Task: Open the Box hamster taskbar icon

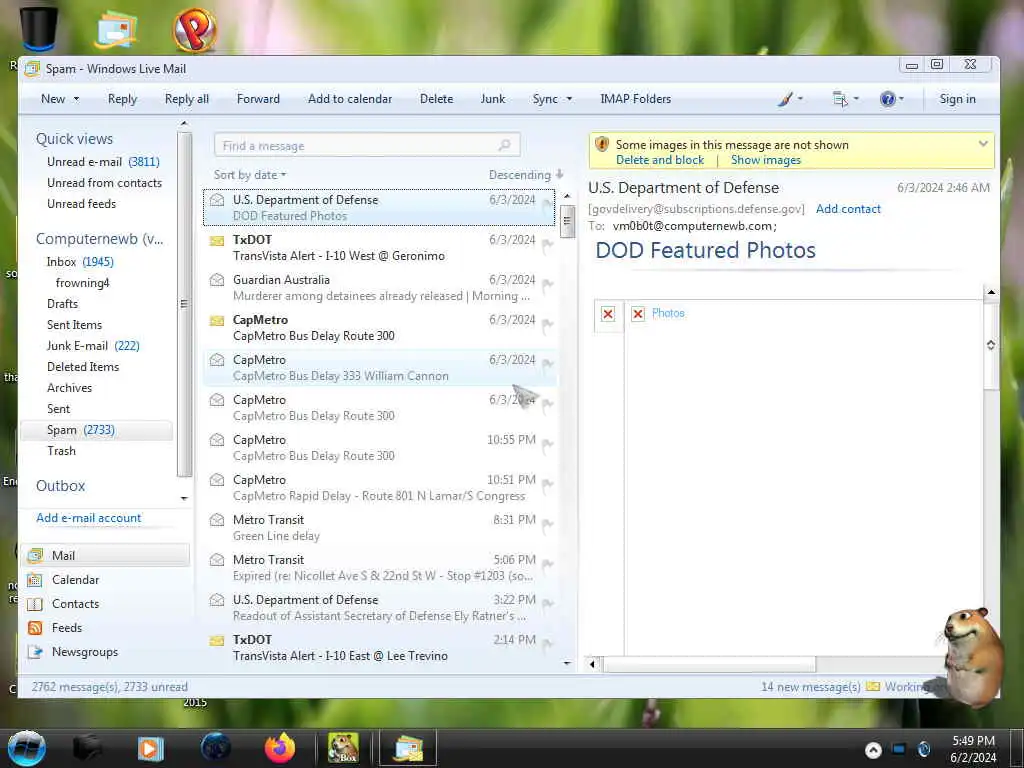Action: pyautogui.click(x=344, y=748)
